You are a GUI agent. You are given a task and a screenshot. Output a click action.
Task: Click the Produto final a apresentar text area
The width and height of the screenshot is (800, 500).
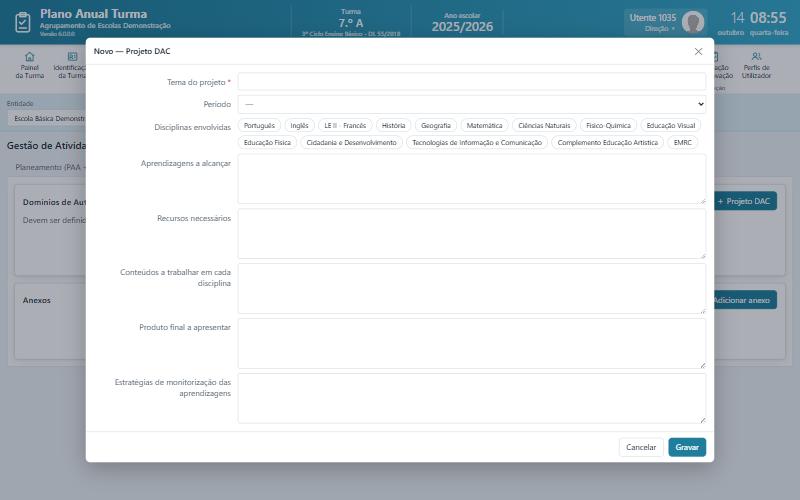(x=472, y=343)
